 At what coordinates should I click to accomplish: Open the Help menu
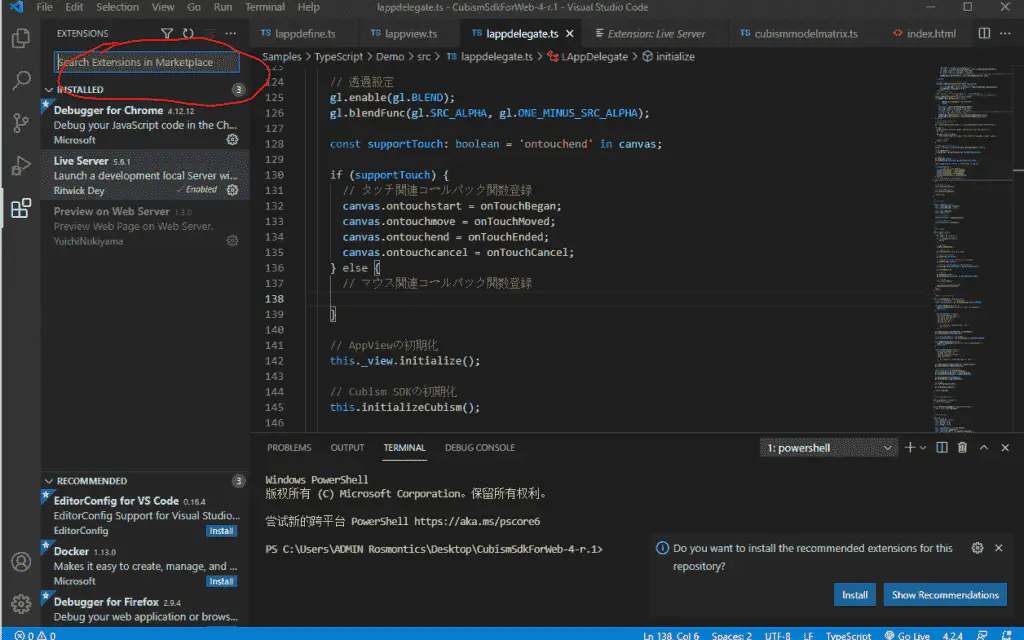(308, 7)
